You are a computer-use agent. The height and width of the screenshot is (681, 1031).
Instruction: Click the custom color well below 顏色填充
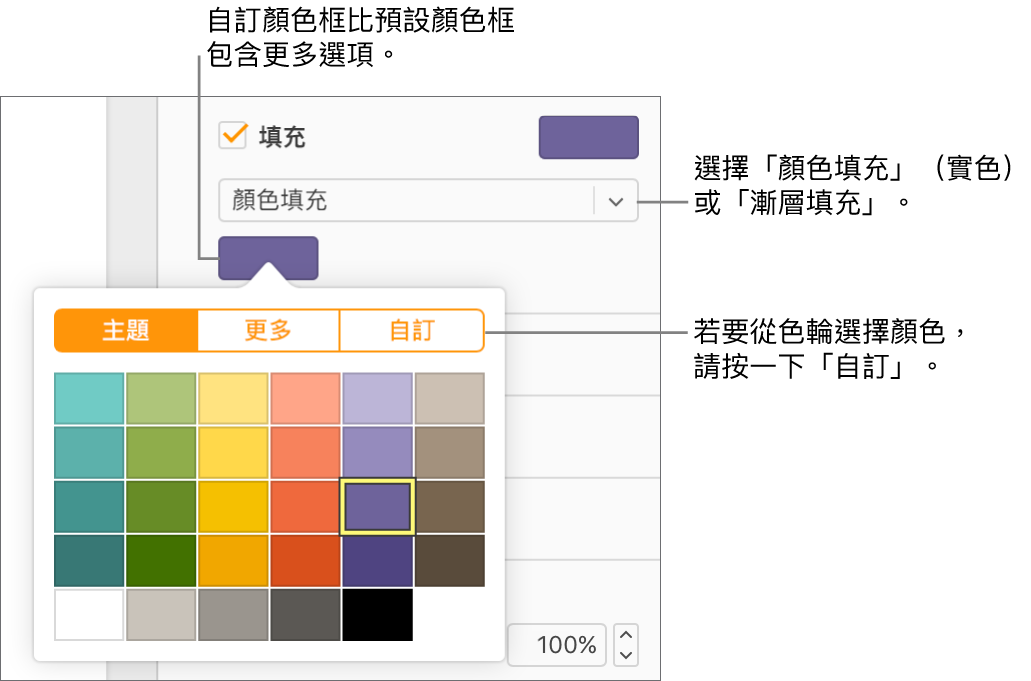pyautogui.click(x=268, y=258)
